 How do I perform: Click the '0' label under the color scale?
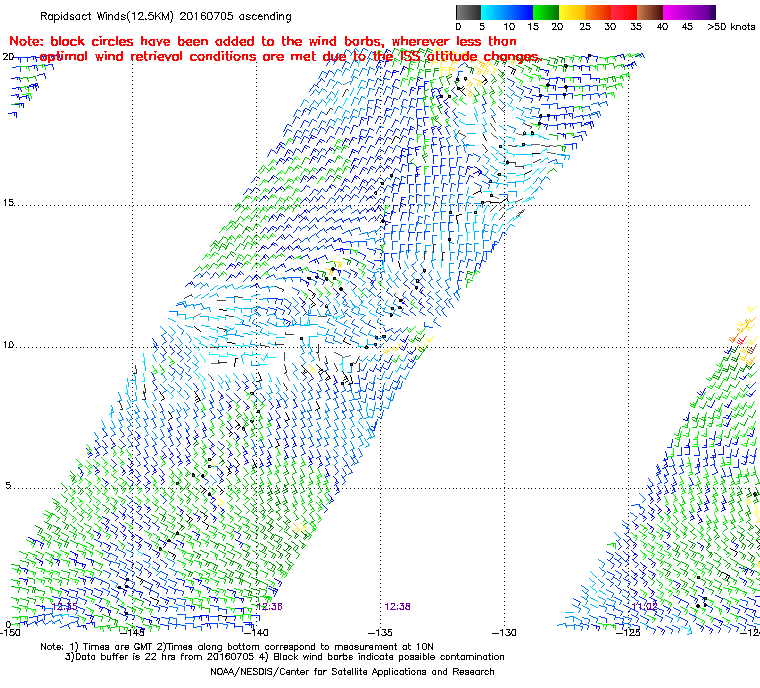pos(459,27)
